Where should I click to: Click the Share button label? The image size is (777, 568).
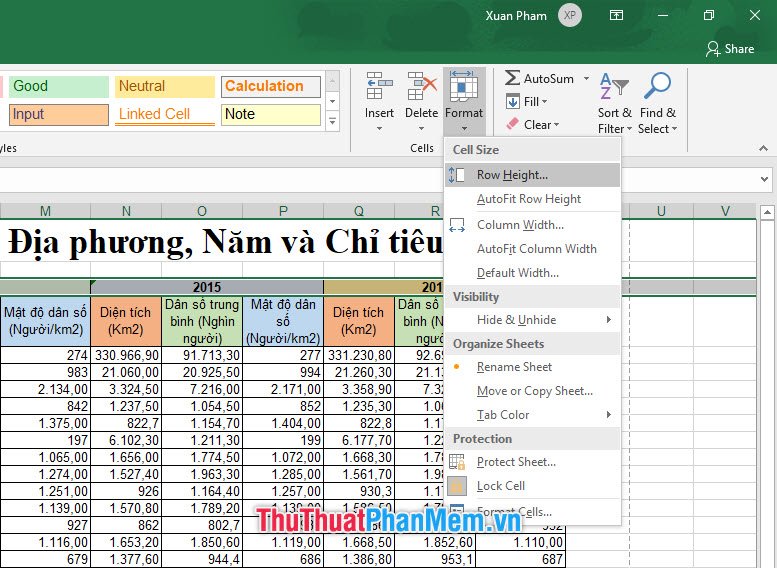tap(739, 49)
